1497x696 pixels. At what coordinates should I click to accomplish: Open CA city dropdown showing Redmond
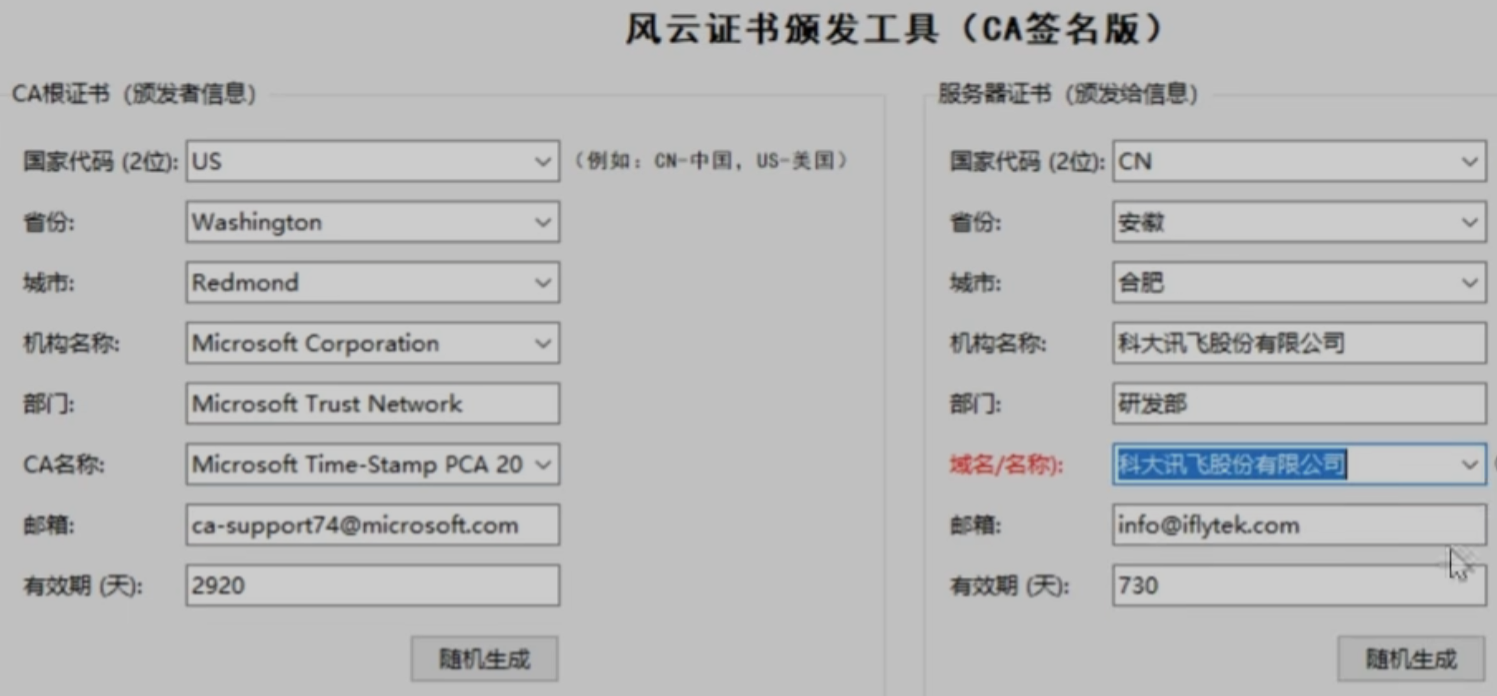coord(542,283)
